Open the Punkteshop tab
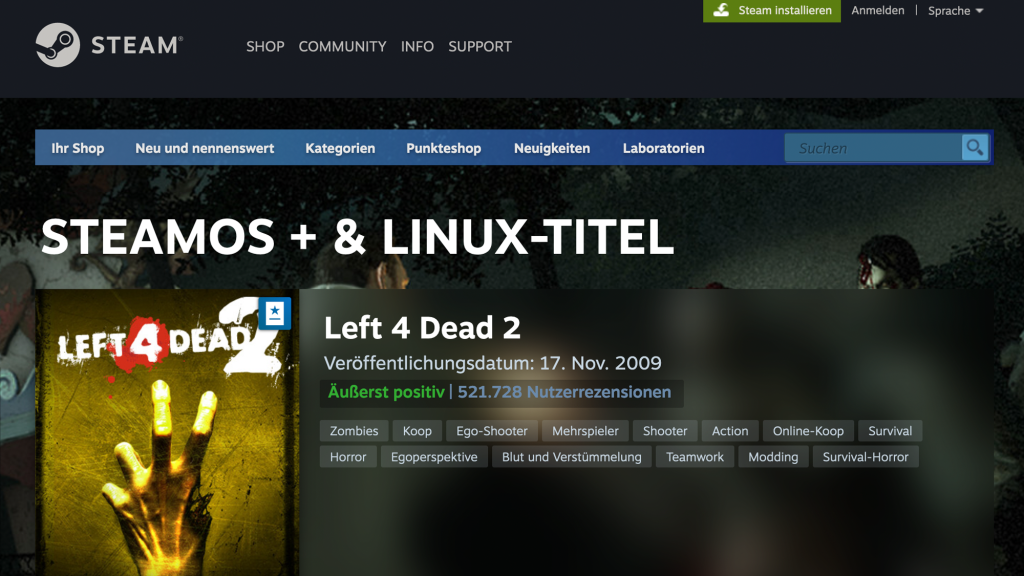Viewport: 1024px width, 576px height. [443, 148]
